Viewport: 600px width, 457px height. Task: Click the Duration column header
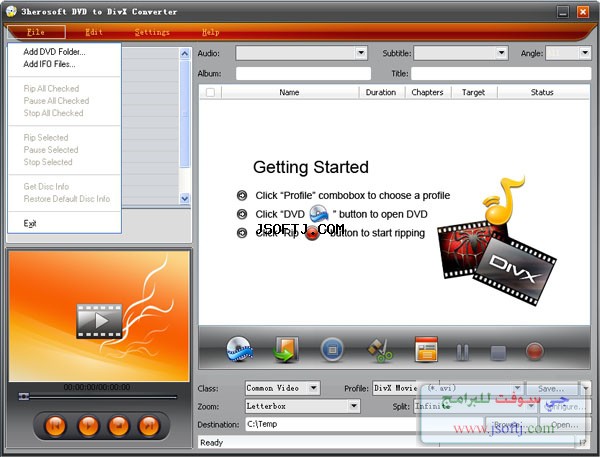[x=381, y=92]
